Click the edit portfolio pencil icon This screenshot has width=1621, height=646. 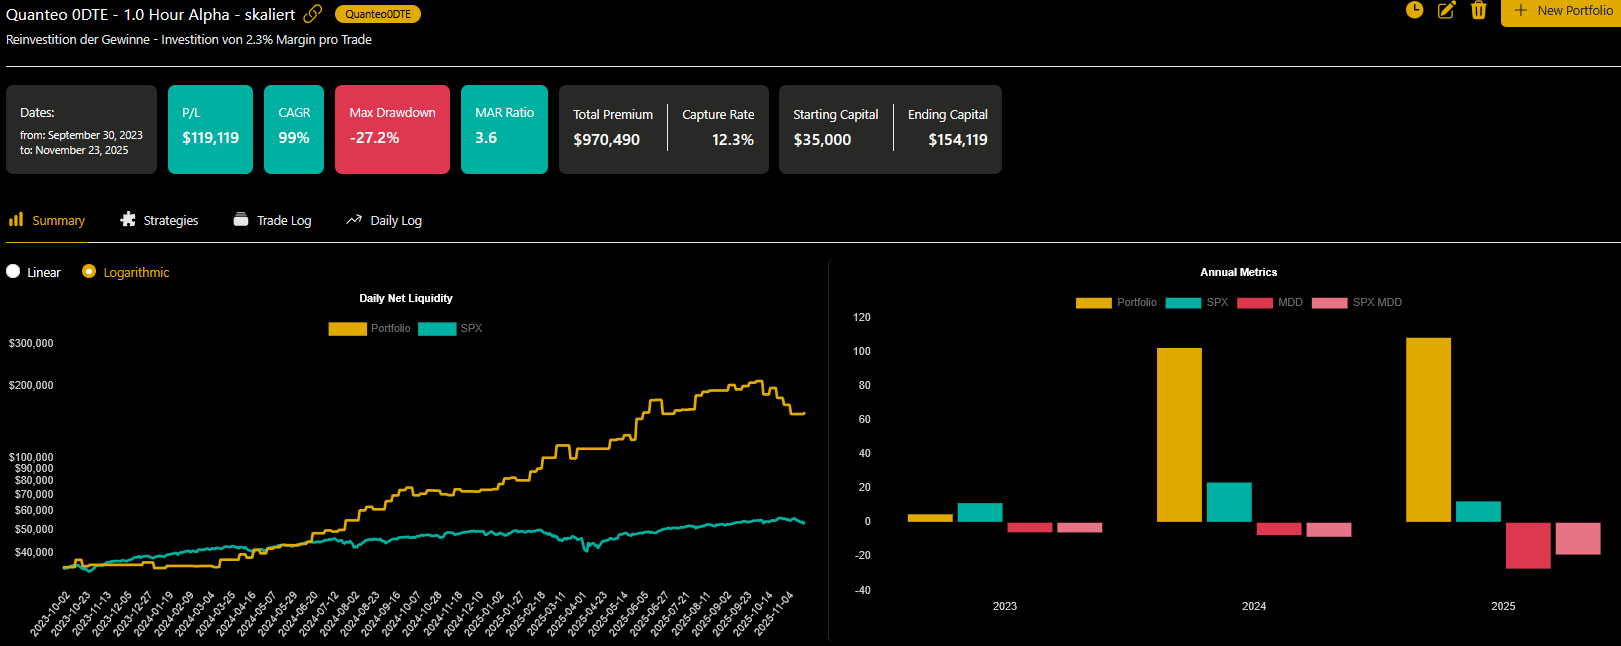point(1446,10)
